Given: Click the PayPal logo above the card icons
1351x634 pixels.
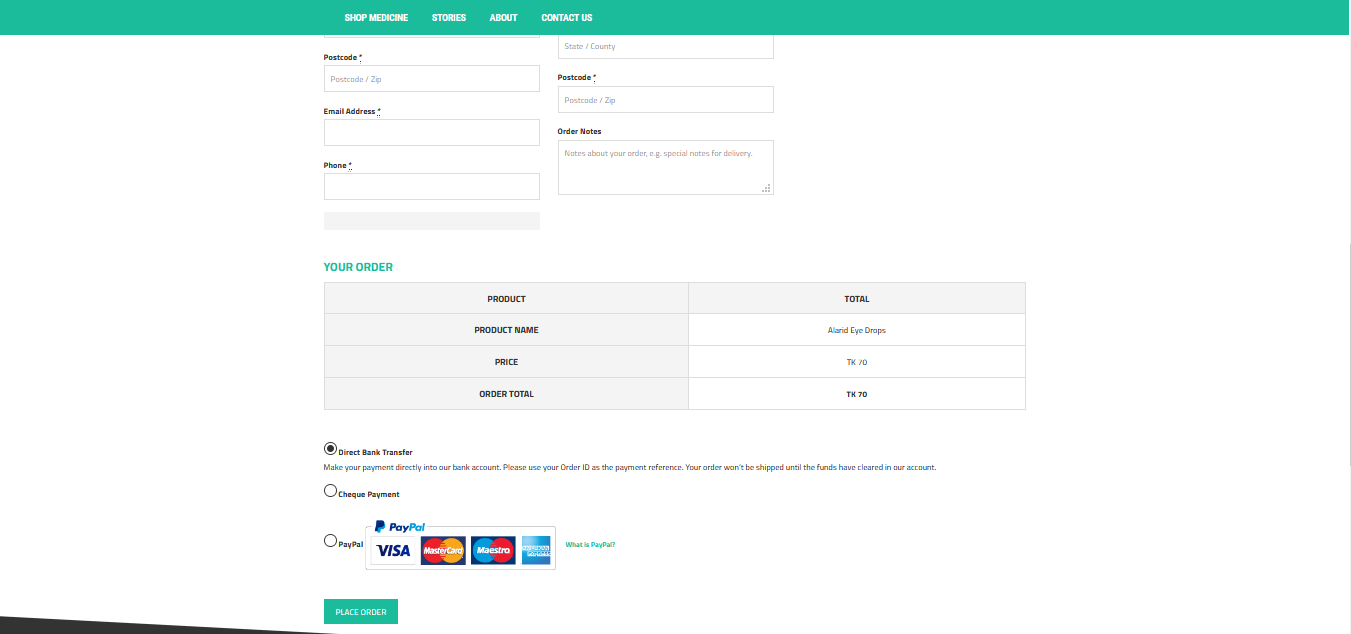Looking at the screenshot, I should (400, 526).
